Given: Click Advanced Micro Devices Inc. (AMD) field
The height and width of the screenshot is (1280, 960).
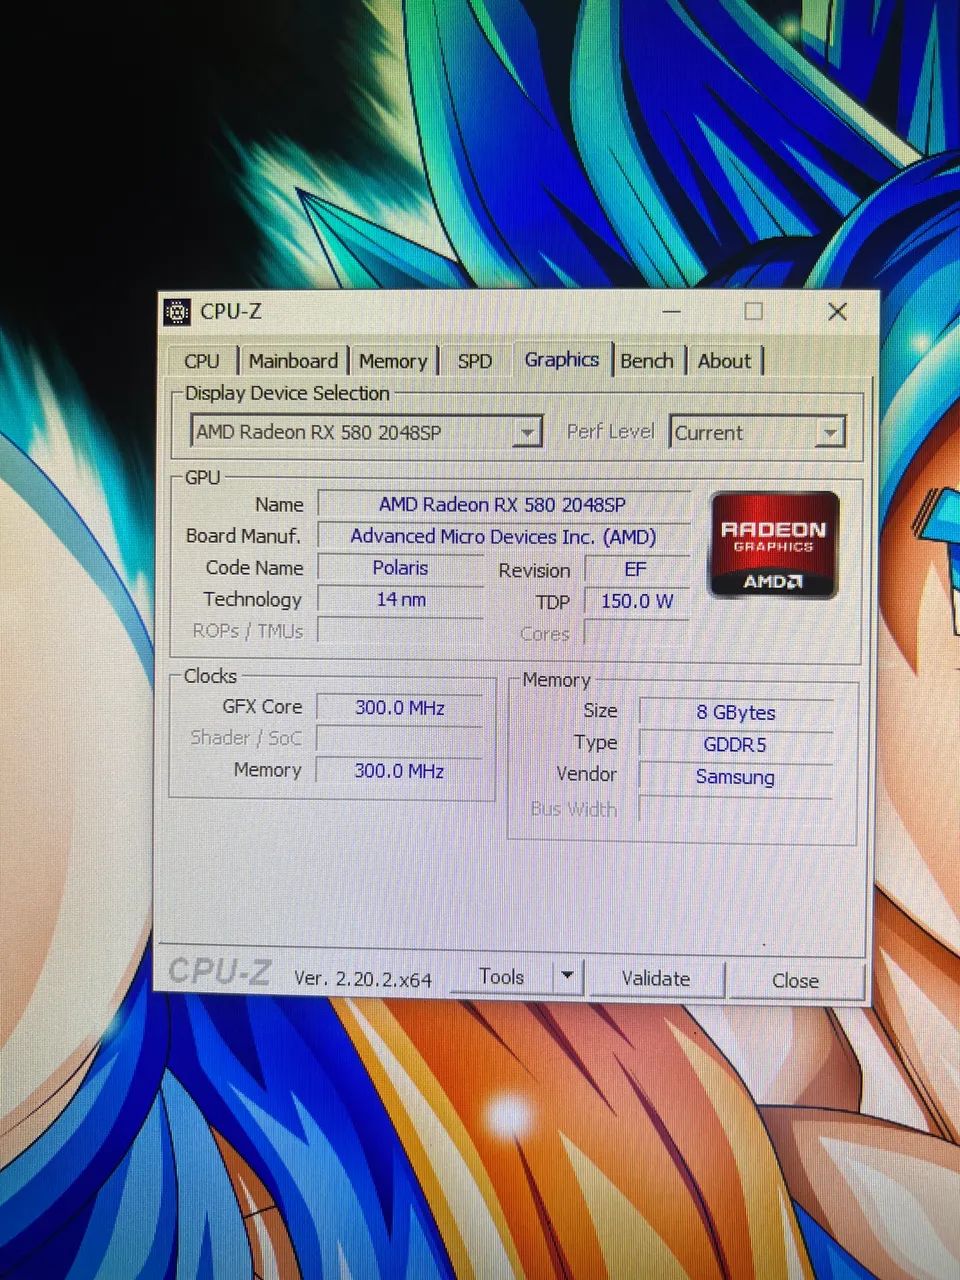Looking at the screenshot, I should (503, 536).
